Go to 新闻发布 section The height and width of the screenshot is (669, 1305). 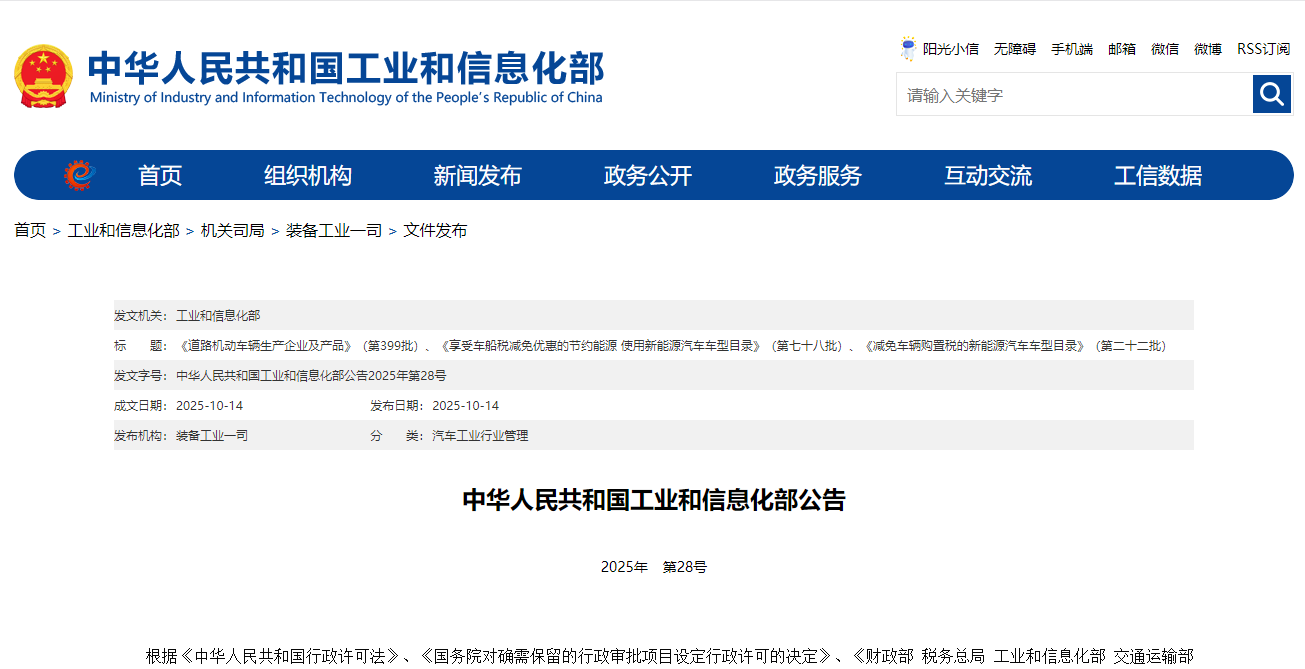[477, 176]
